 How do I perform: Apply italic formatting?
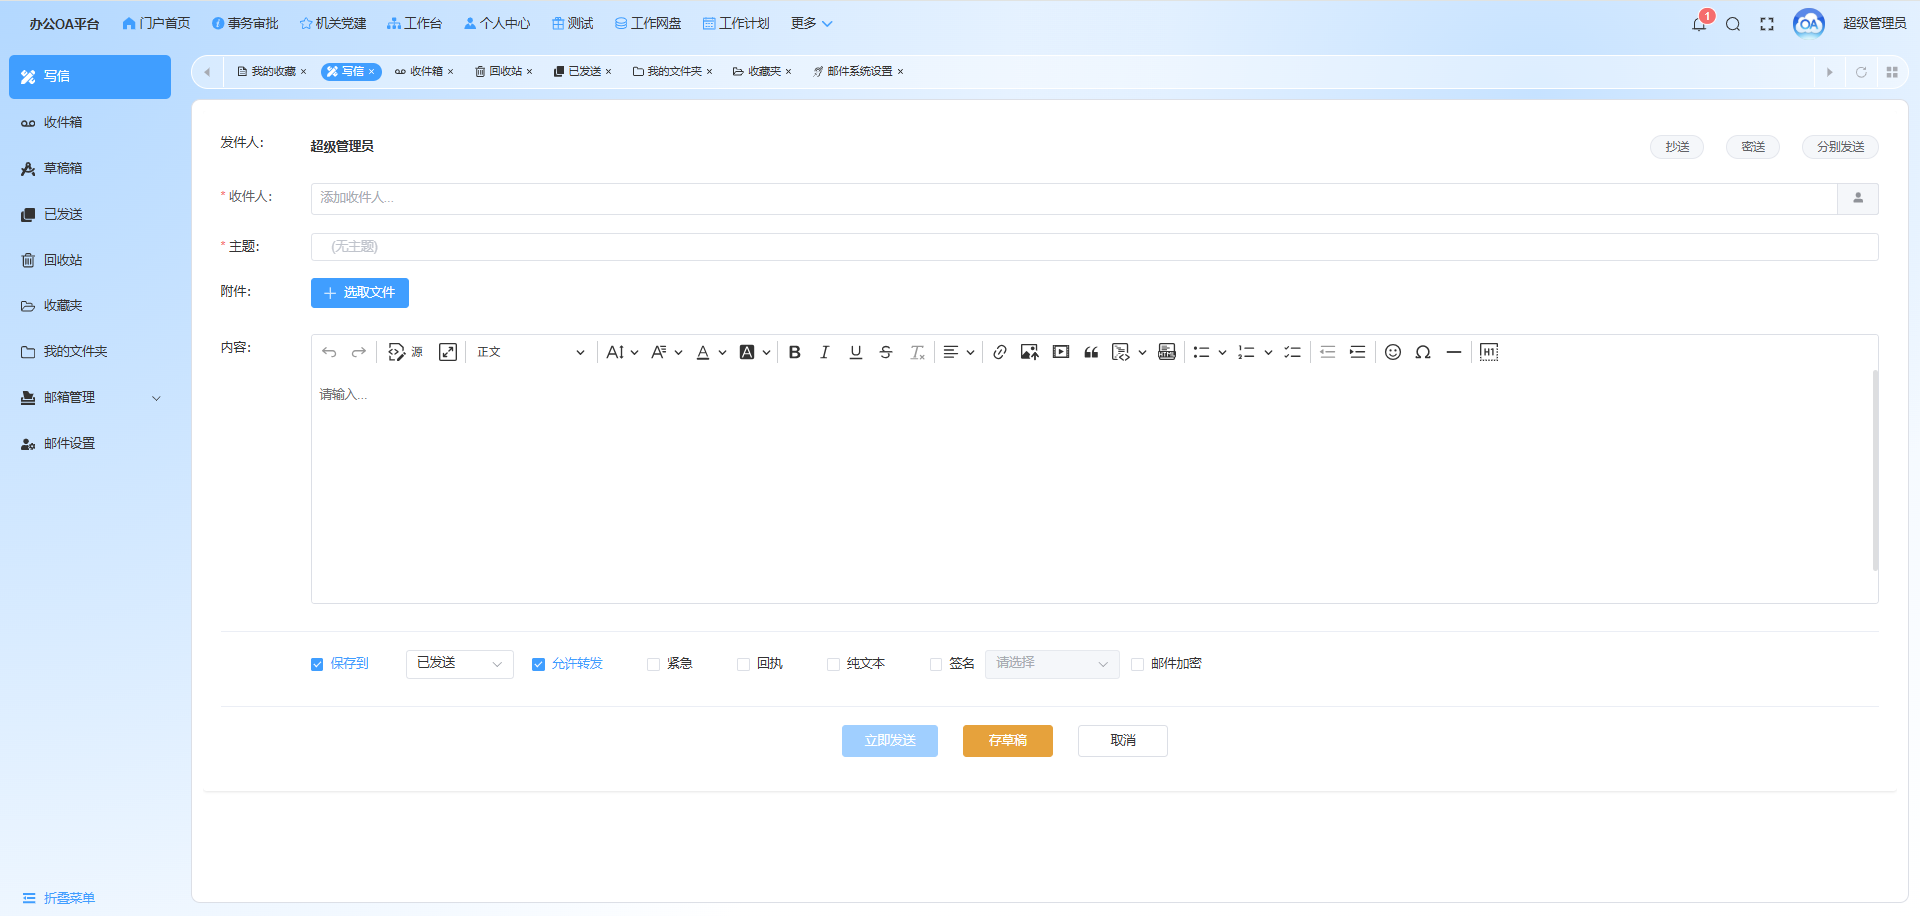(x=825, y=352)
